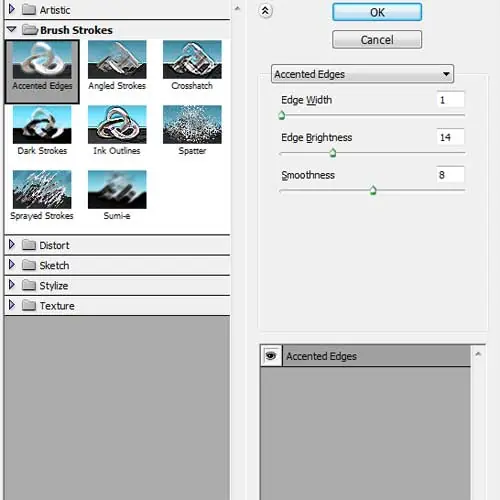
Task: Expand the Sketch filter folder
Action: 12,265
